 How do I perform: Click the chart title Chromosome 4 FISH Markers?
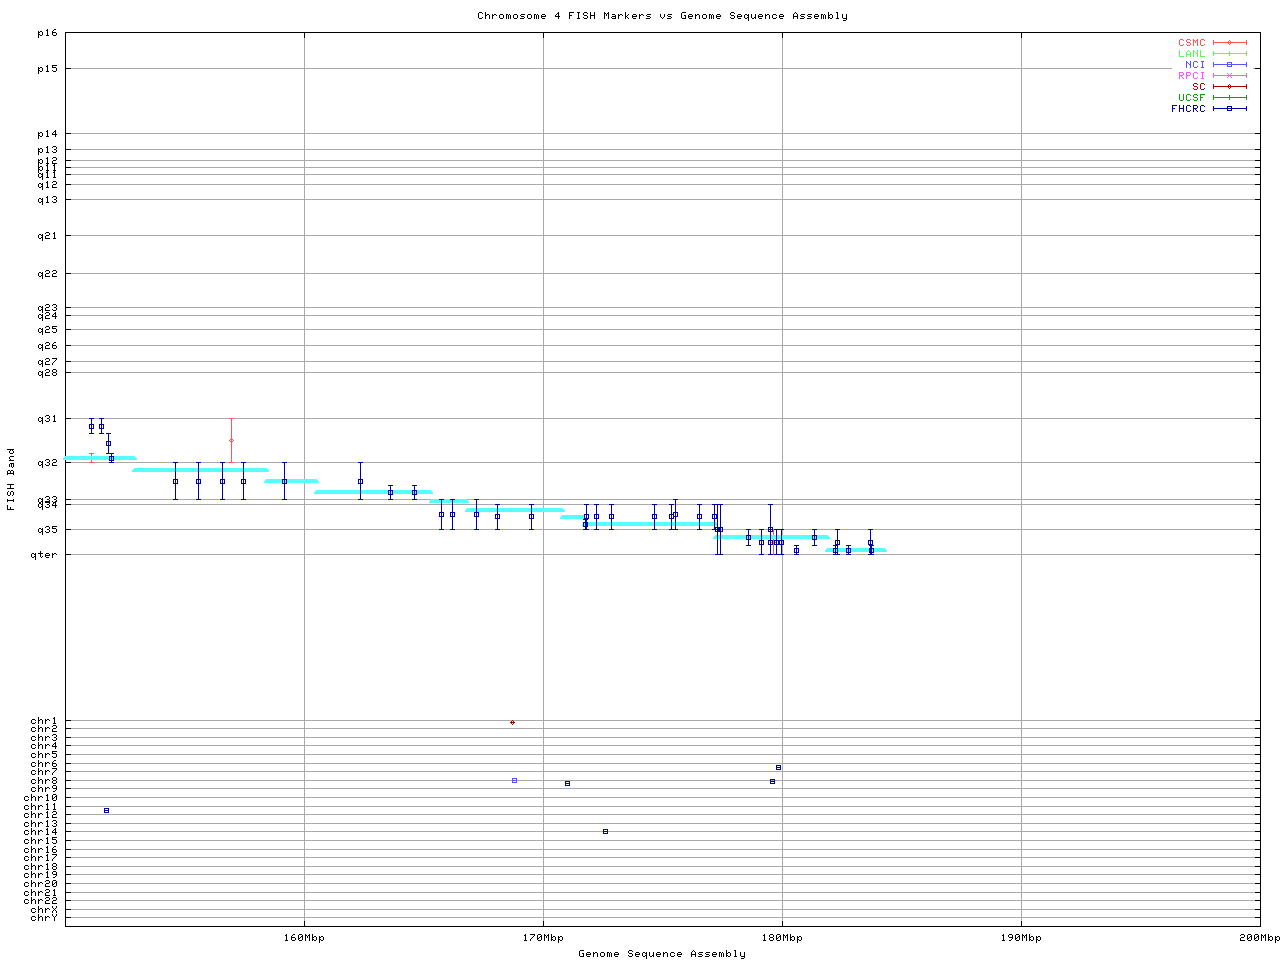point(662,16)
